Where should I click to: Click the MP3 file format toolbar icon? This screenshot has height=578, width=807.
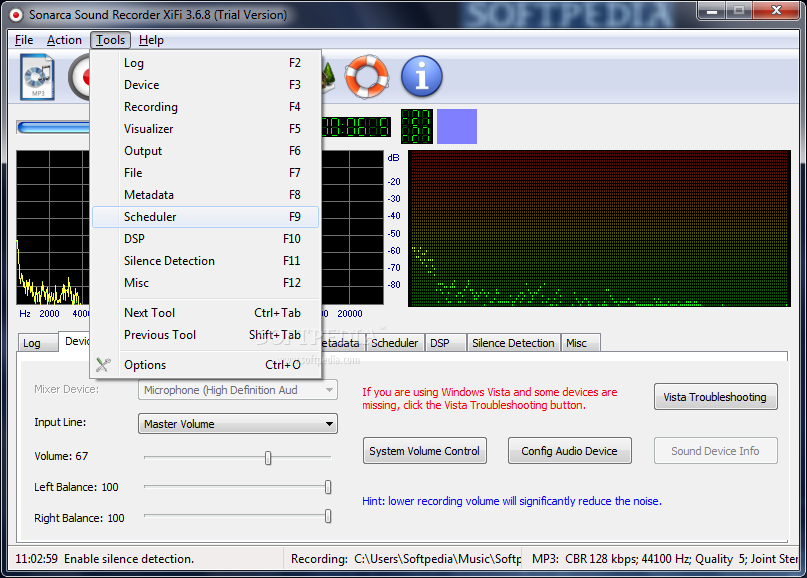click(37, 77)
